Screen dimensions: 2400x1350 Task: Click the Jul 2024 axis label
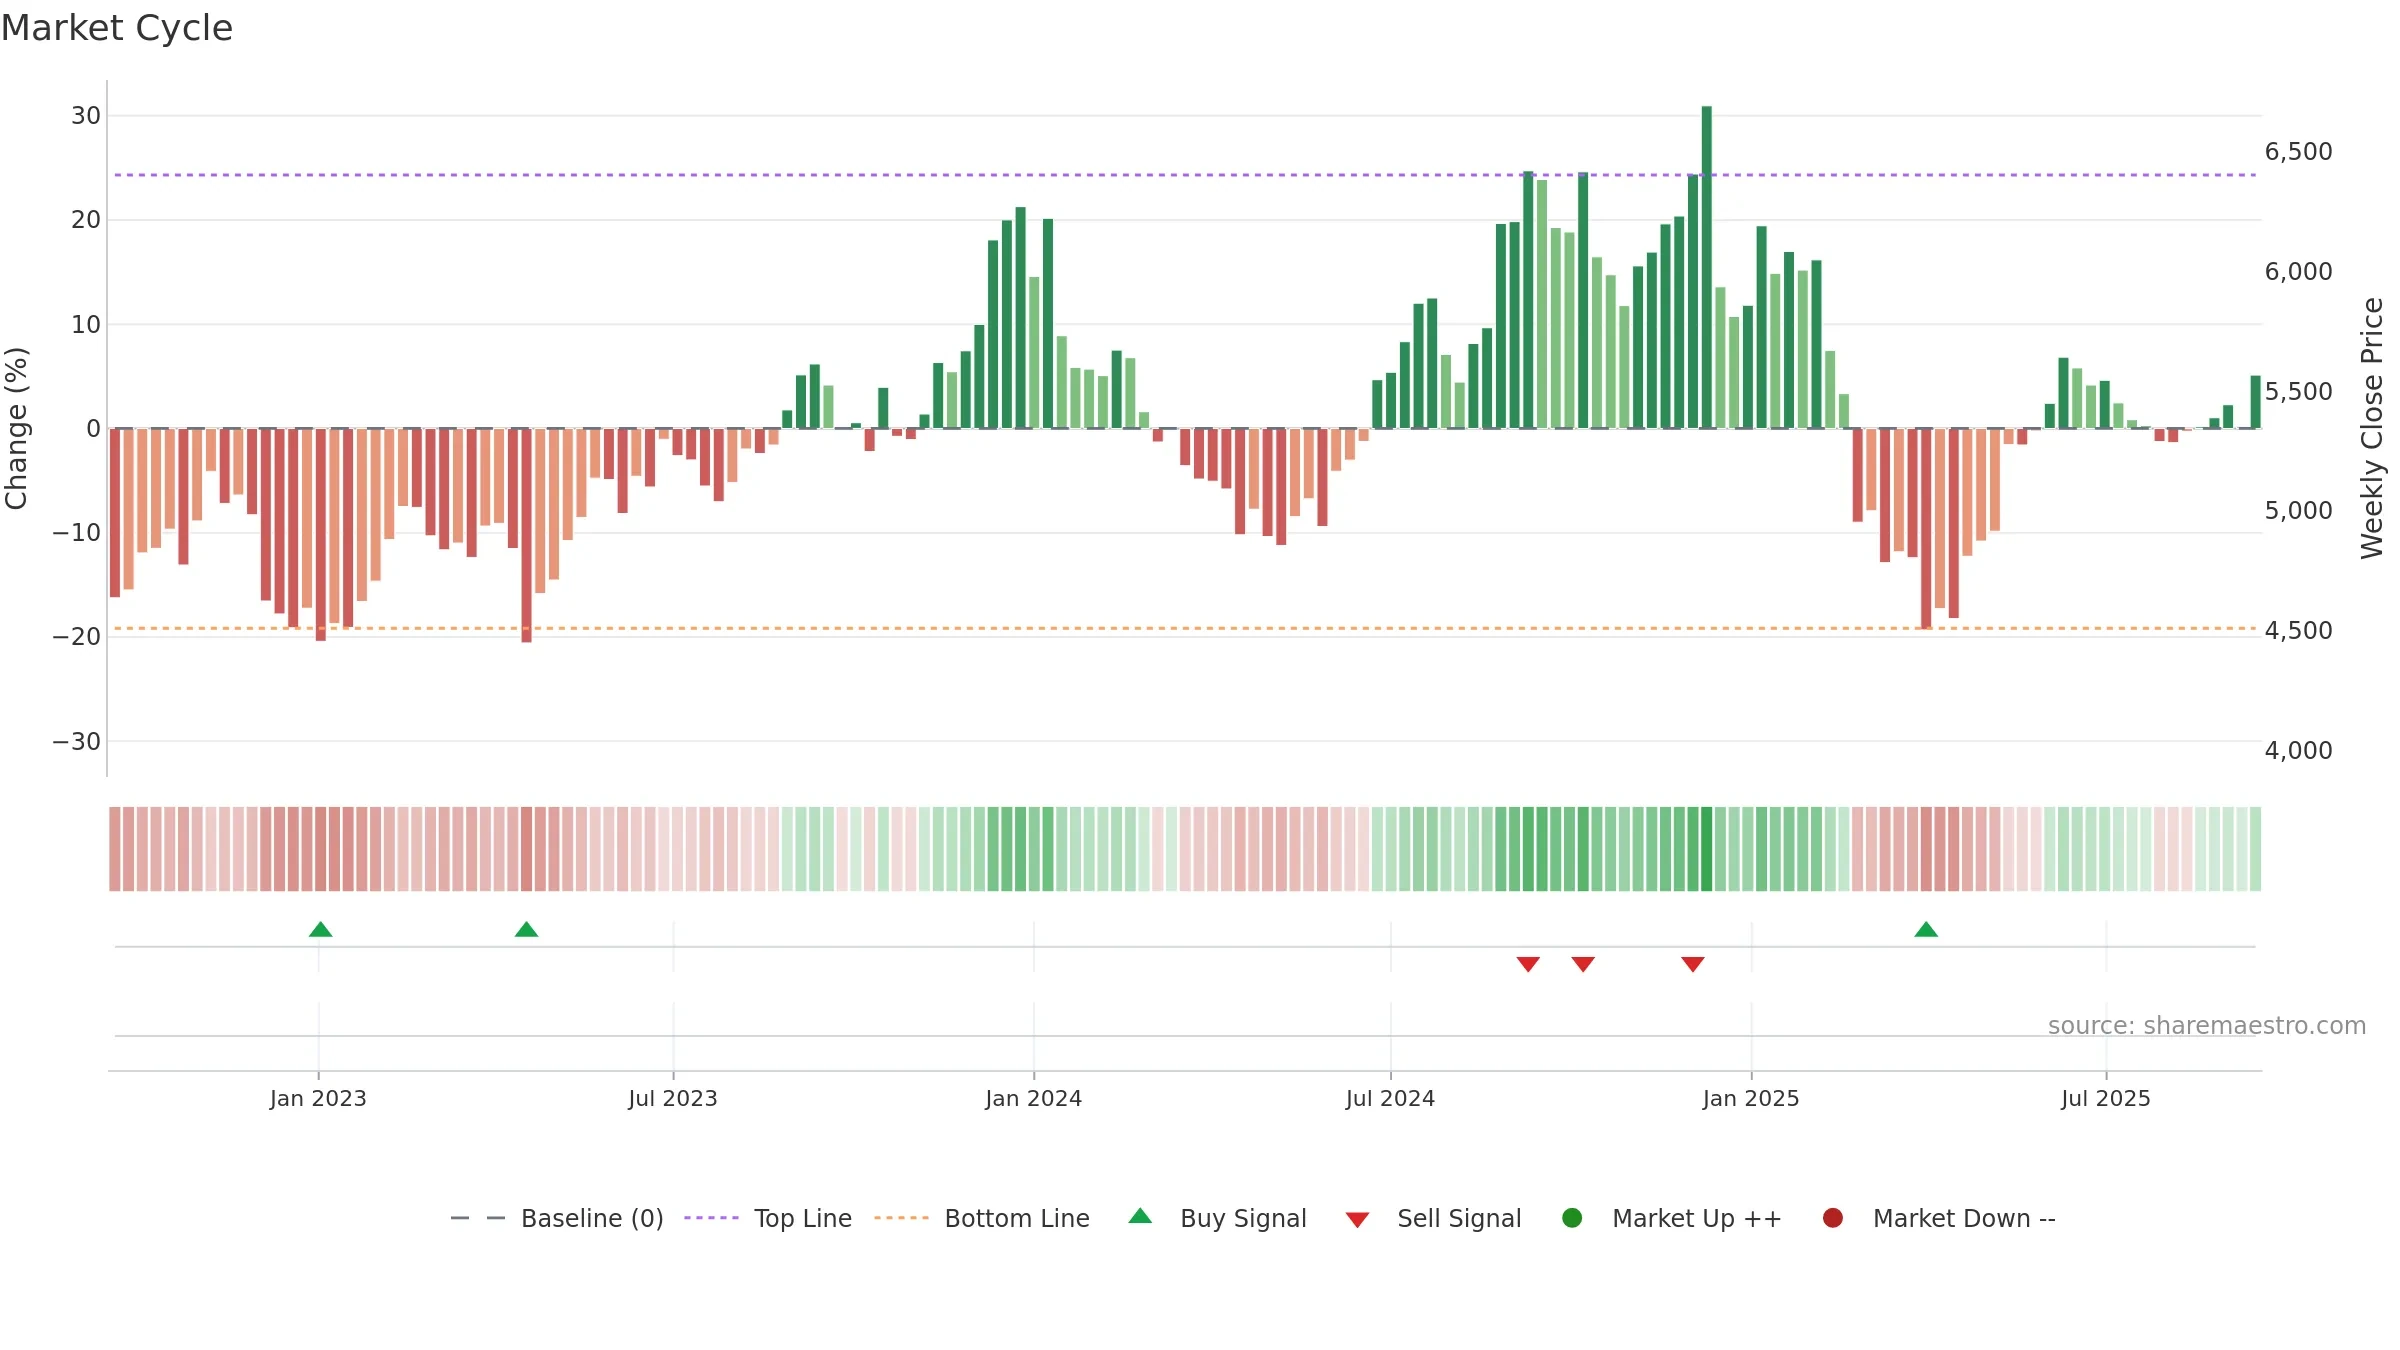tap(1390, 1098)
